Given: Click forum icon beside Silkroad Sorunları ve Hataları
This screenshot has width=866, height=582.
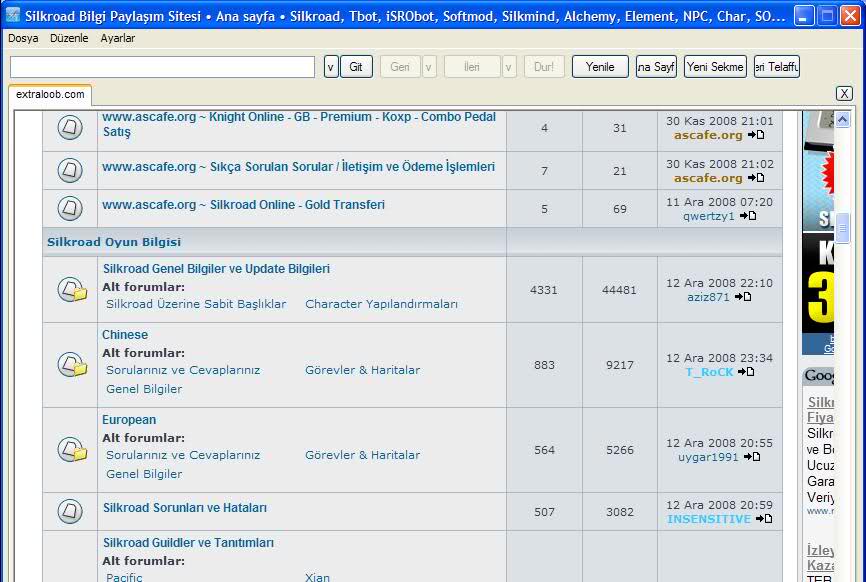Looking at the screenshot, I should 70,511.
